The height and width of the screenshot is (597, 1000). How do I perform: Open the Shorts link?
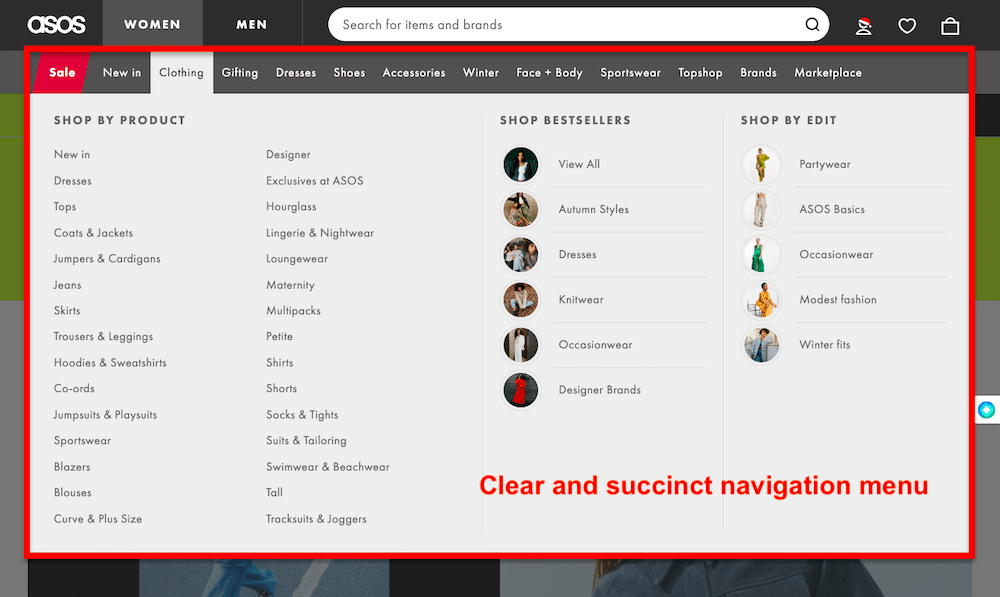(281, 388)
